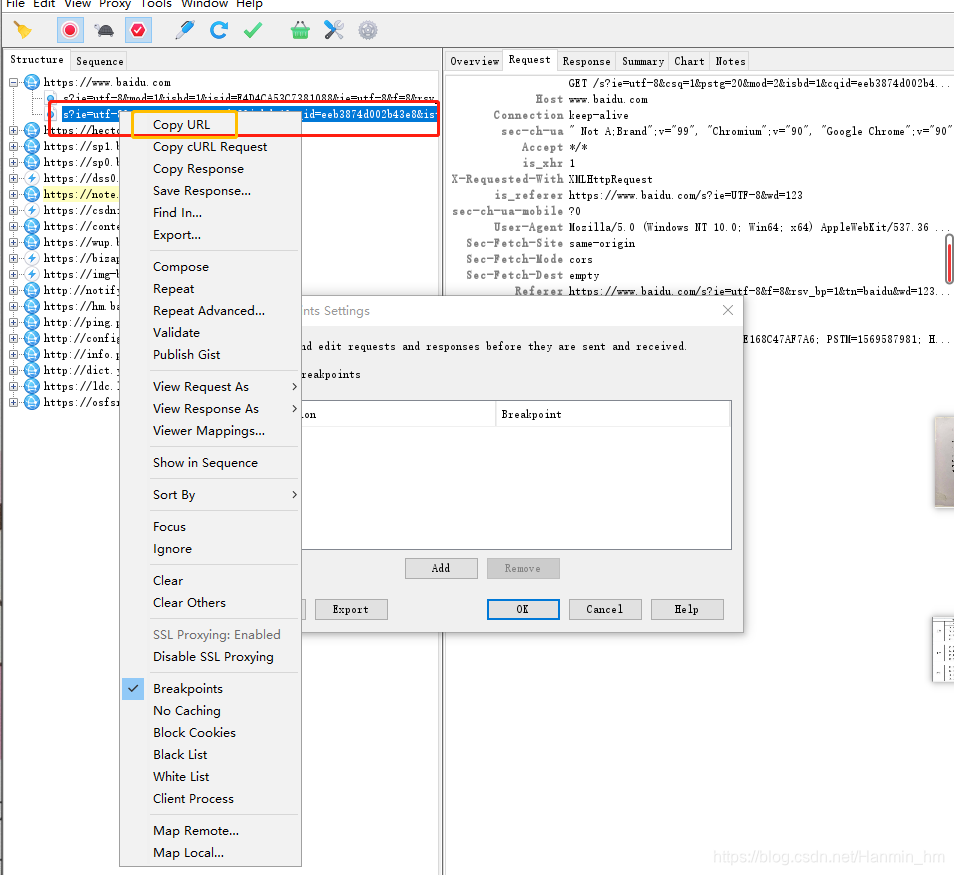Click Help in Breakpoints Settings dialog

tap(687, 609)
